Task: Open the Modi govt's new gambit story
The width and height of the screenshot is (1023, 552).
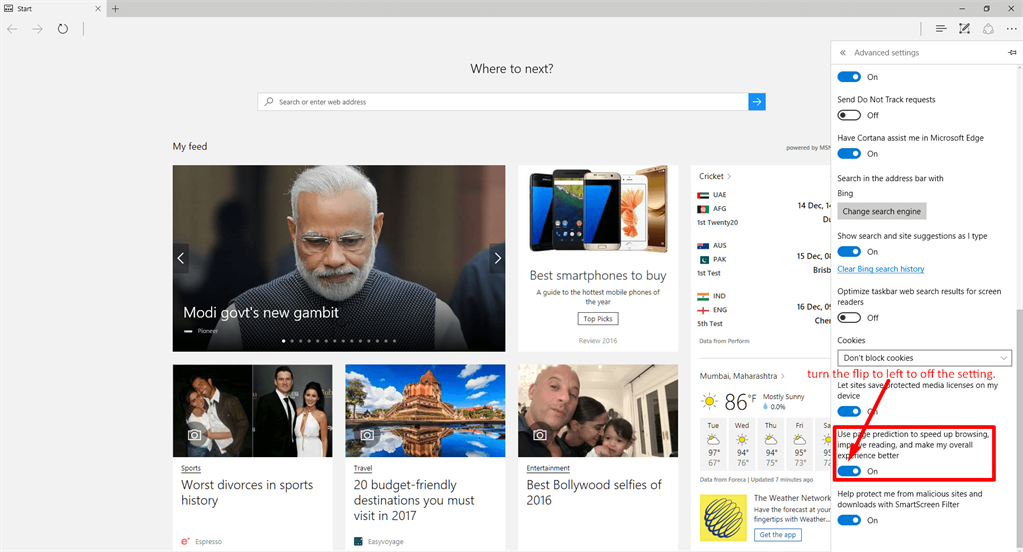Action: pyautogui.click(x=261, y=313)
